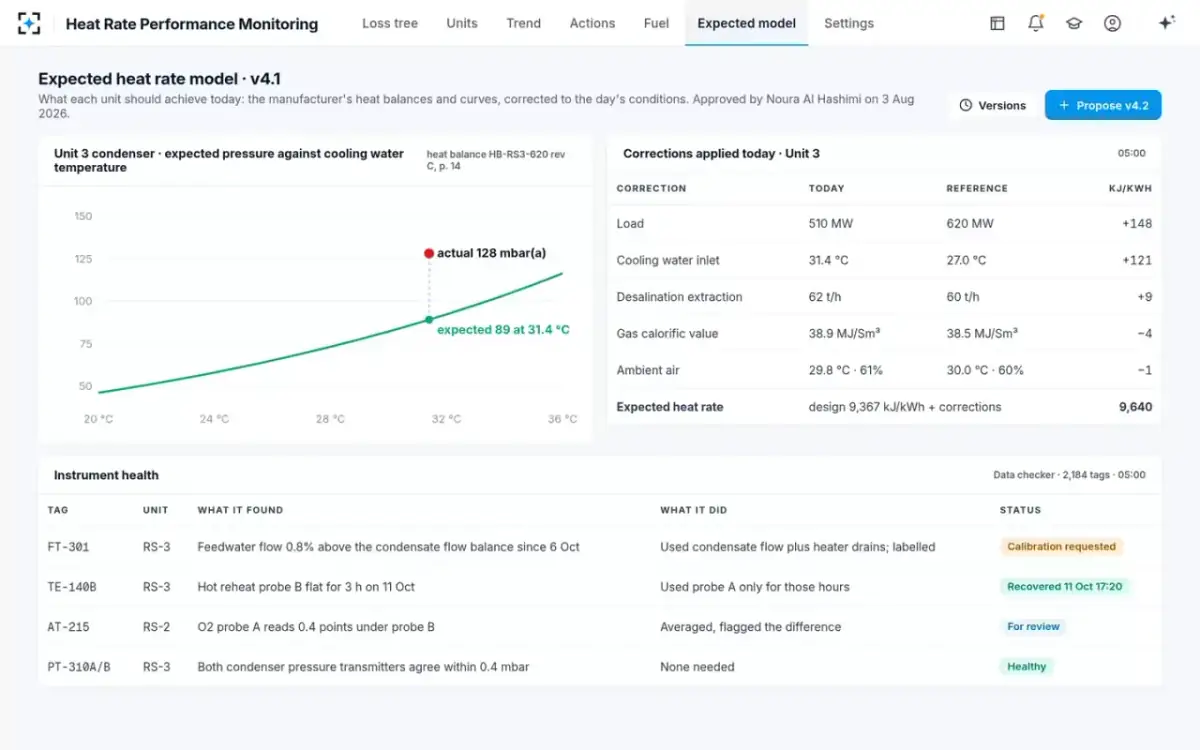Click the Recovered 11 Oct 17:20 badge
Image resolution: width=1200 pixels, height=750 pixels.
(x=1065, y=587)
